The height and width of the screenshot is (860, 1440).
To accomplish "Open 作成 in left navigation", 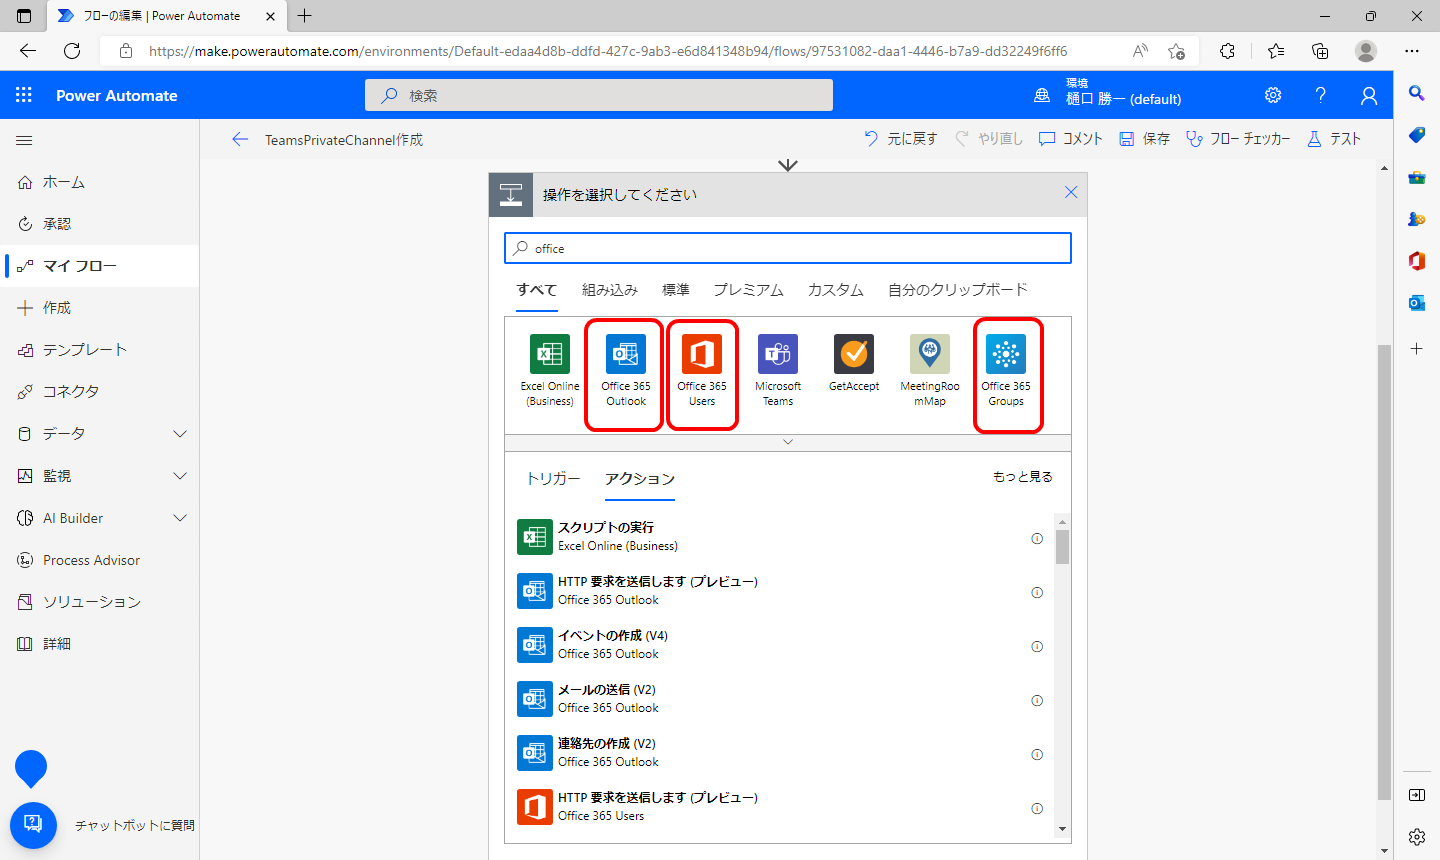I will 99,308.
